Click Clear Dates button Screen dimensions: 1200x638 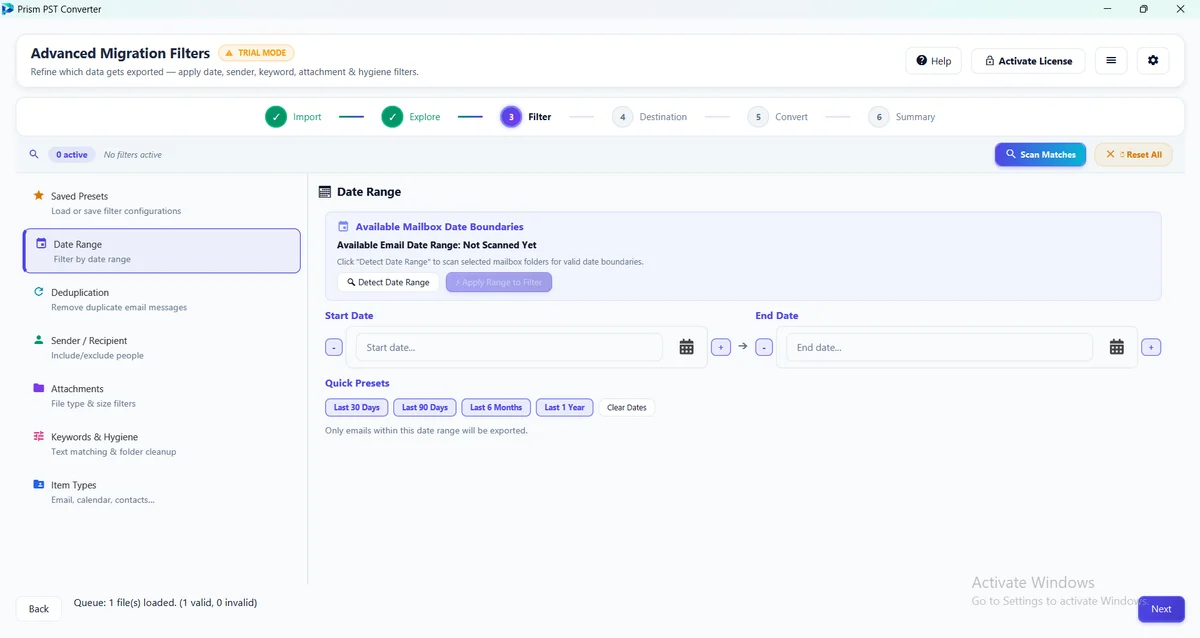pos(627,408)
